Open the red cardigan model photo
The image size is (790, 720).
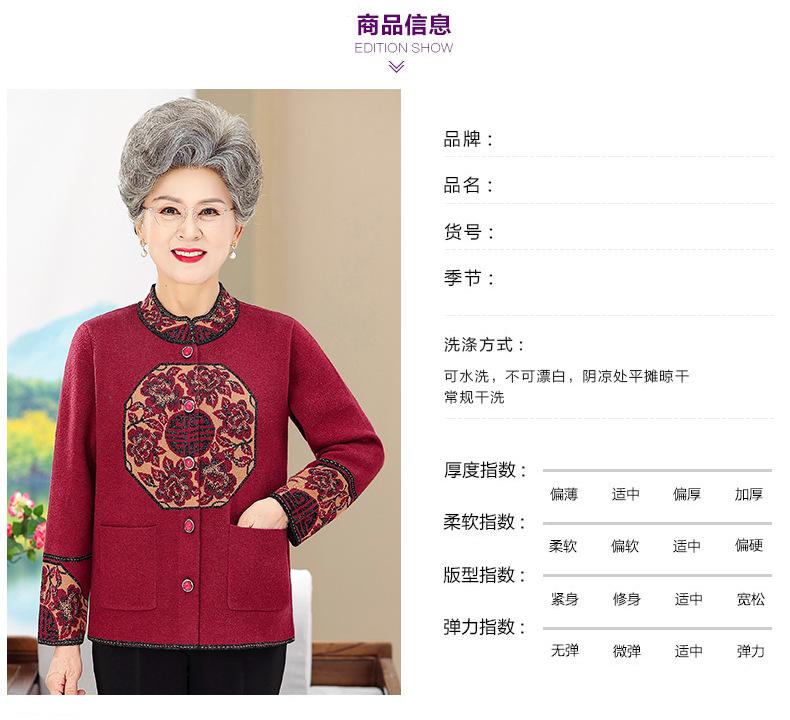pyautogui.click(x=204, y=392)
